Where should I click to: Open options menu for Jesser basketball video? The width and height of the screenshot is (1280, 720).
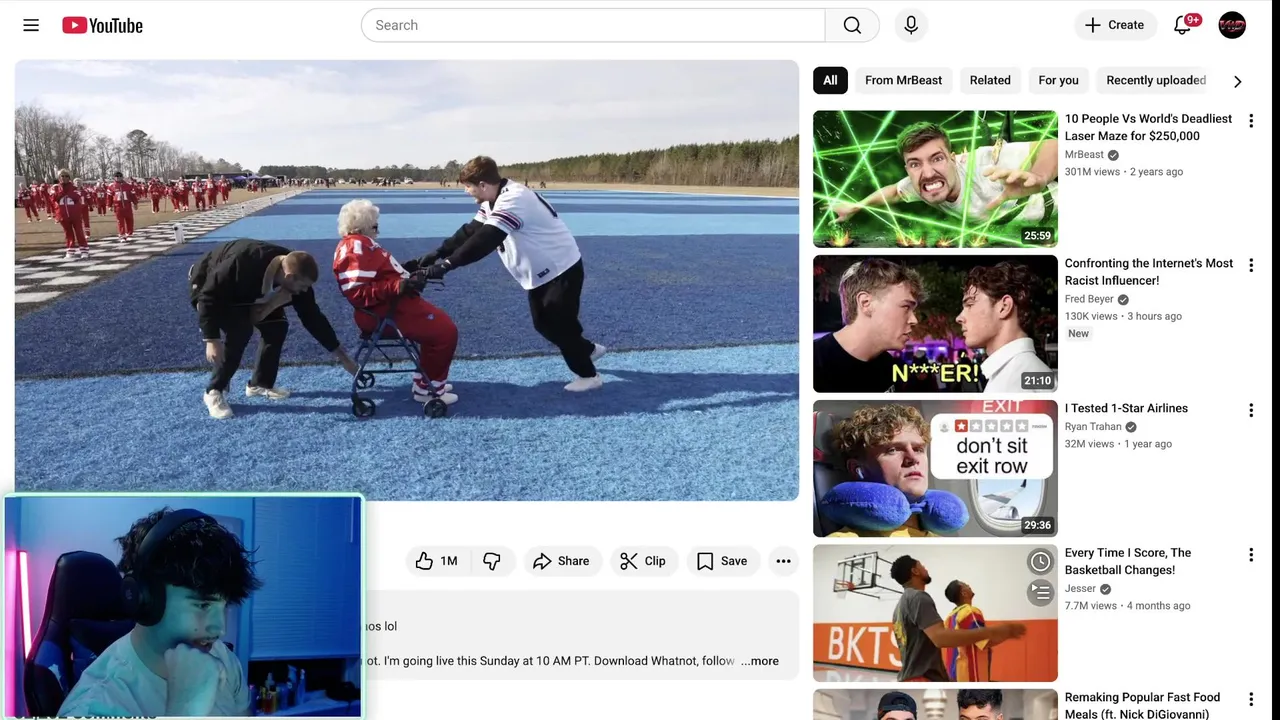[1251, 555]
